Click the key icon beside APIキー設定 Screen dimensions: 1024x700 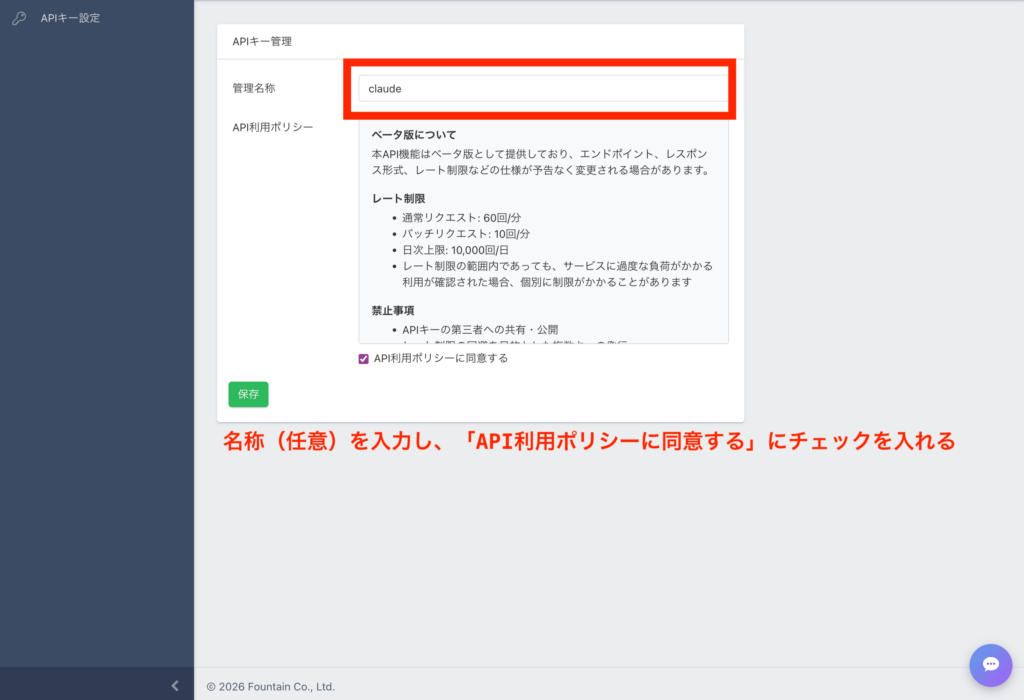pyautogui.click(x=19, y=18)
